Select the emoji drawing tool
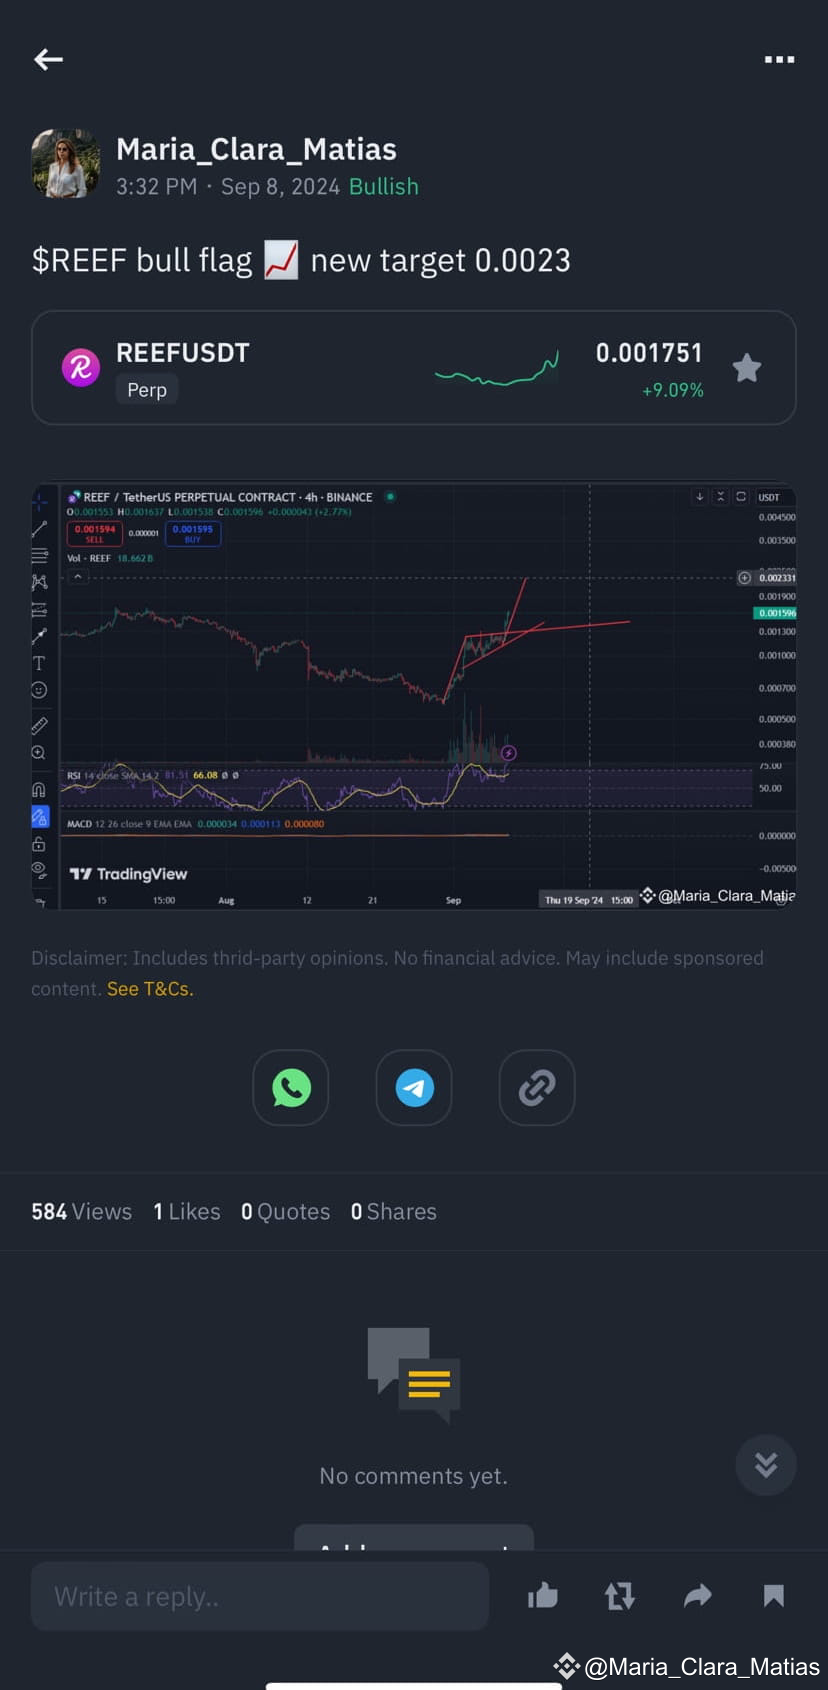 click(x=39, y=689)
